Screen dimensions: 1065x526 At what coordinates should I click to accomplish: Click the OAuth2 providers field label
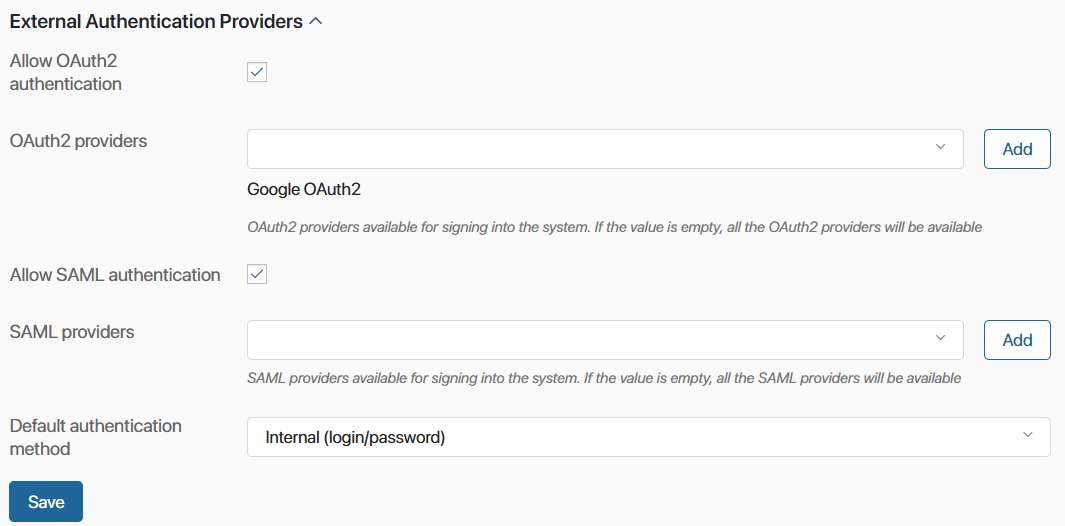[78, 141]
